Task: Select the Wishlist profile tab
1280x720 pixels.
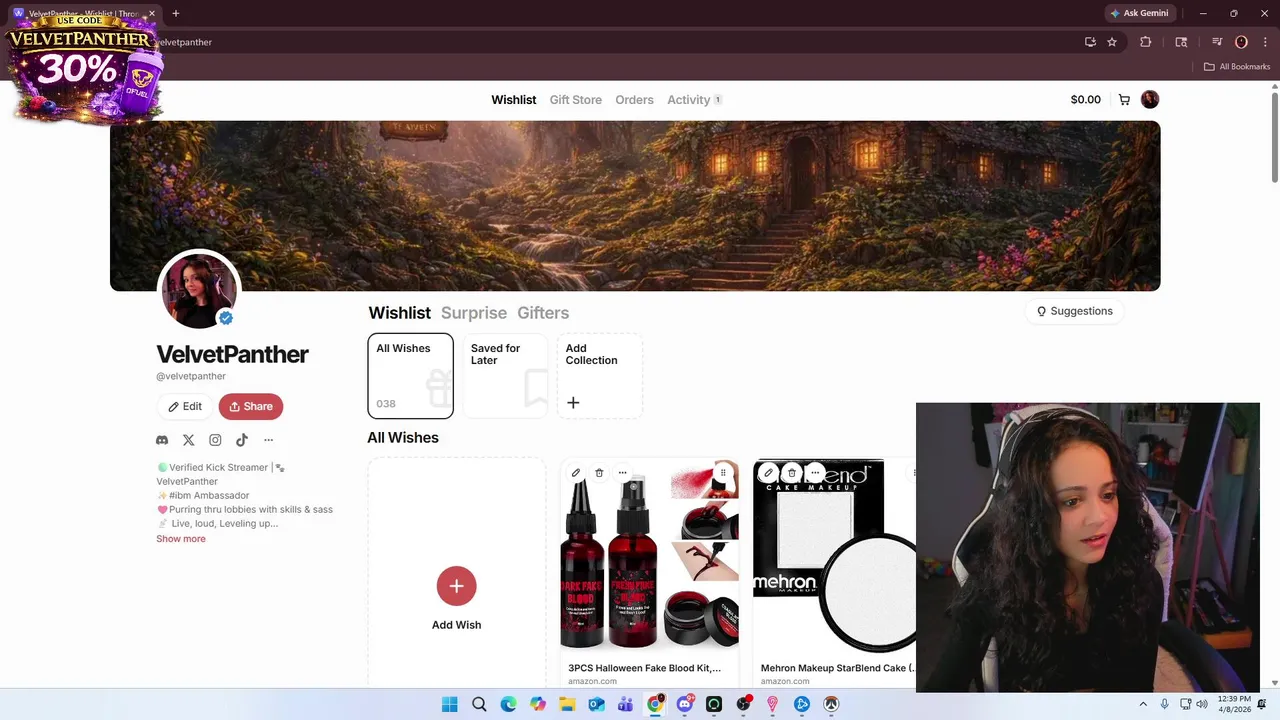Action: tap(399, 313)
